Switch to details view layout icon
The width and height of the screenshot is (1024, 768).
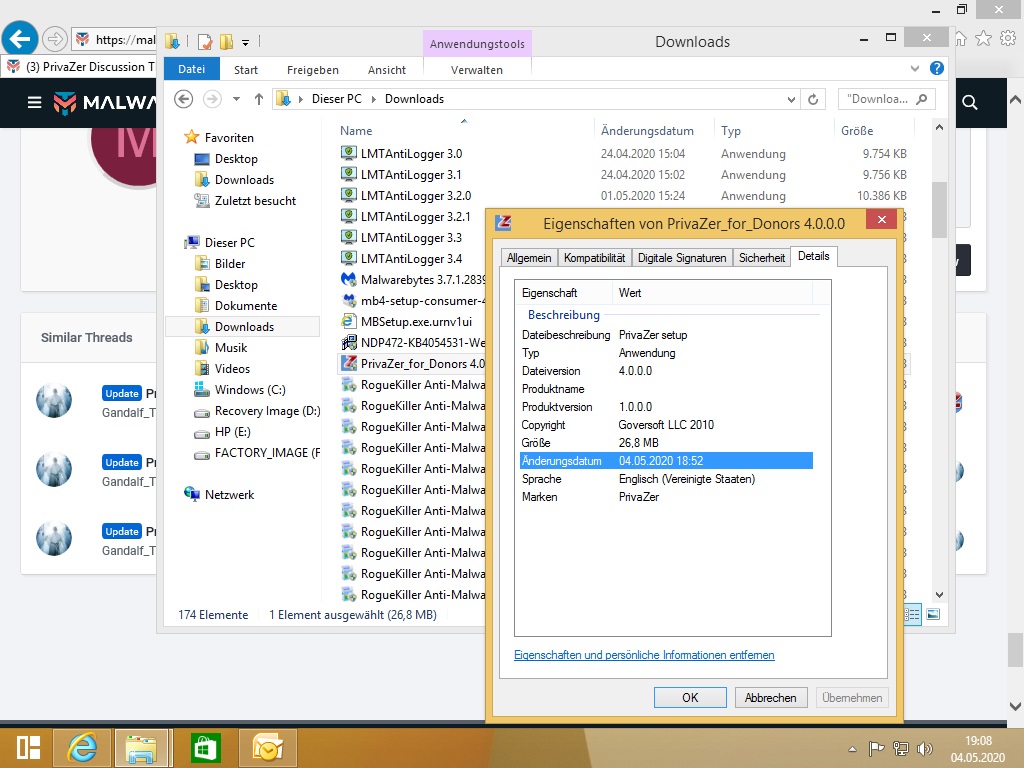click(x=912, y=615)
